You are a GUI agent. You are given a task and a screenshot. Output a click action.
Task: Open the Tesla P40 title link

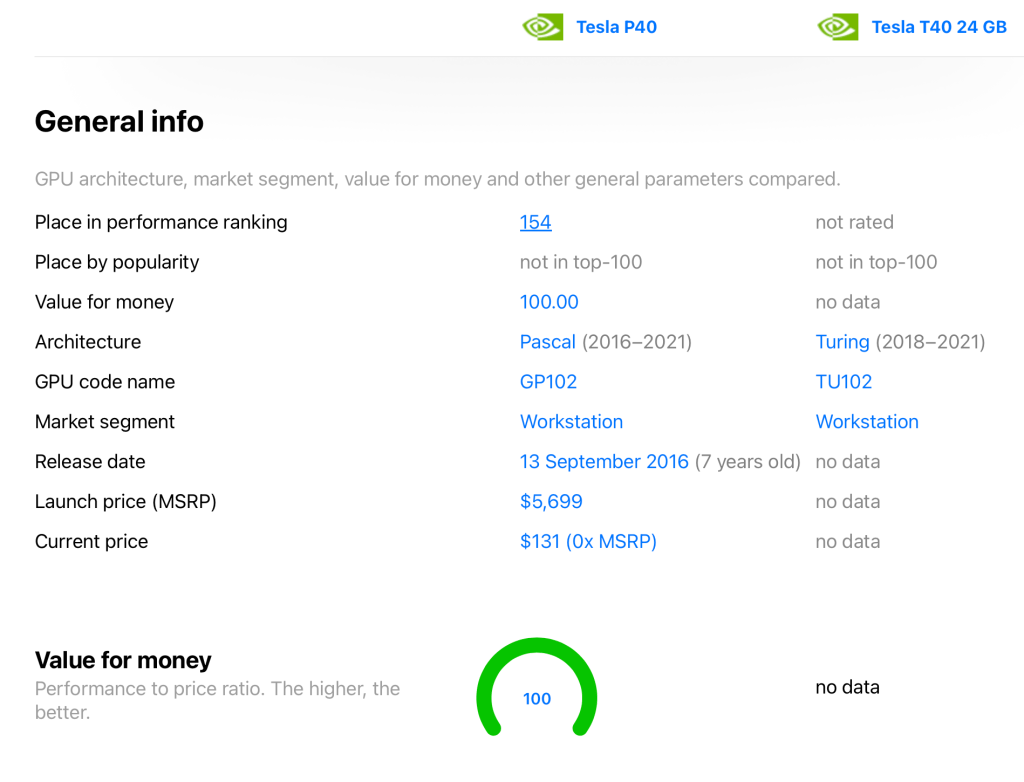point(616,27)
